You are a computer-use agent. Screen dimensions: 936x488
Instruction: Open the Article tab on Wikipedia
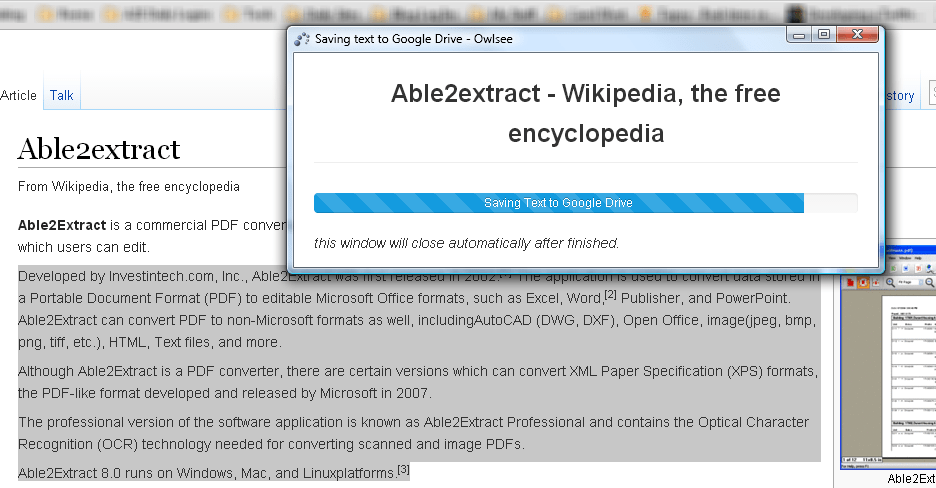point(19,95)
